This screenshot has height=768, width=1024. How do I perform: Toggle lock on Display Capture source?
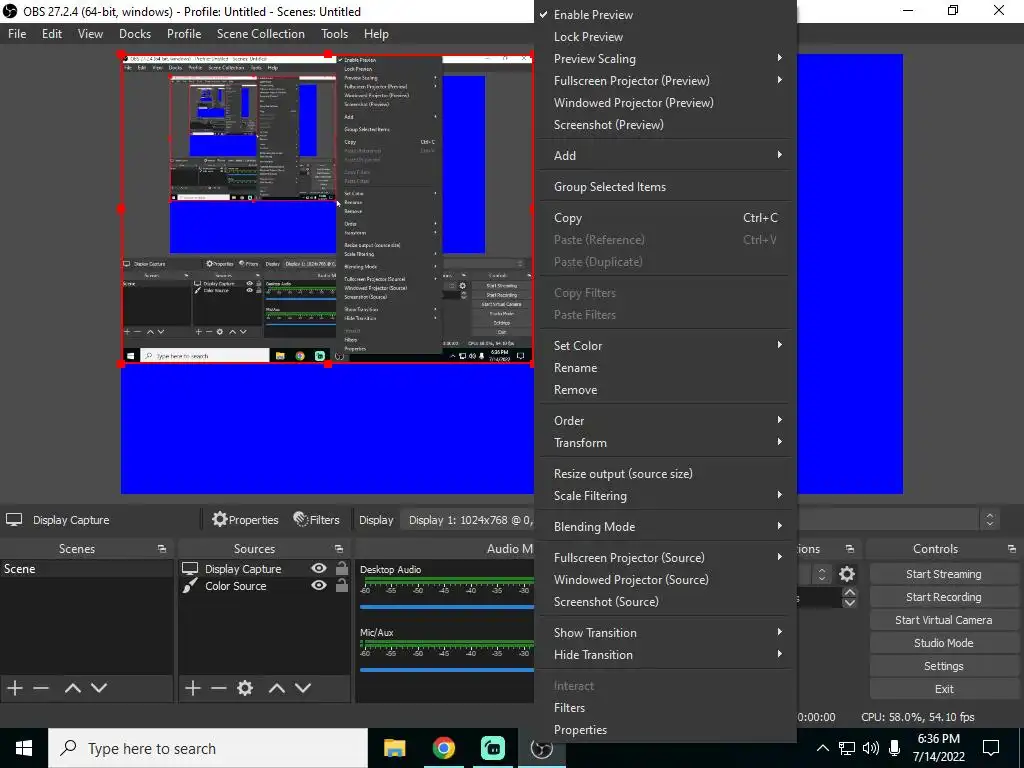[342, 568]
